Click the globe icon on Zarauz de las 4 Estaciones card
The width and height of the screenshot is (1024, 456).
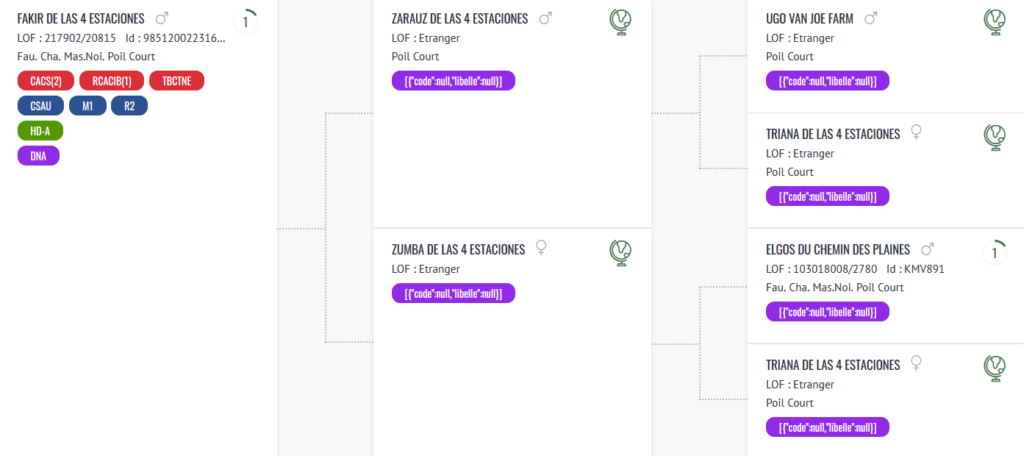click(x=621, y=22)
